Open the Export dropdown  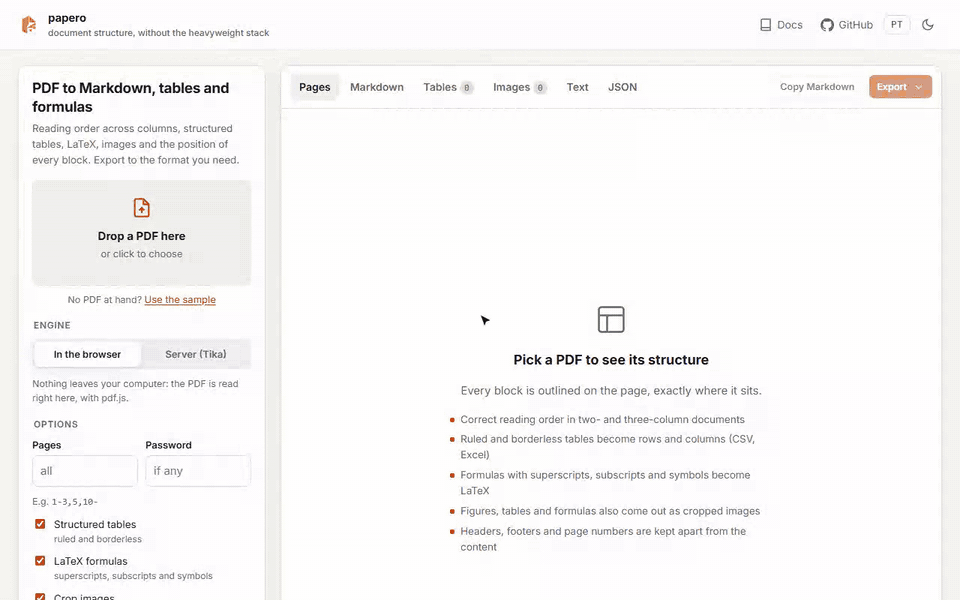(x=900, y=87)
